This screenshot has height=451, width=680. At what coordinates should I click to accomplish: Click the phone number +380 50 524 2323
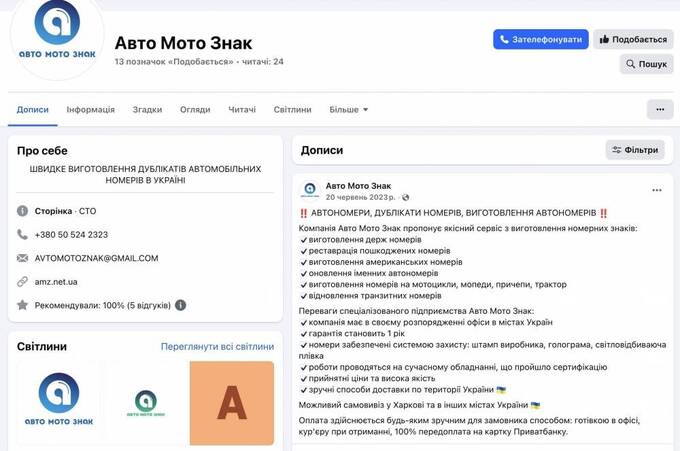[71, 234]
